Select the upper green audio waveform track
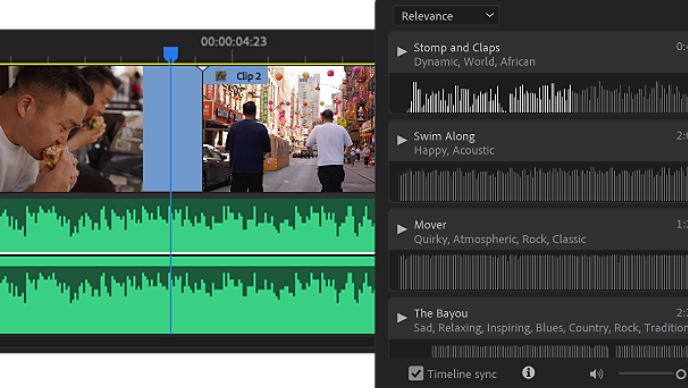 (187, 225)
